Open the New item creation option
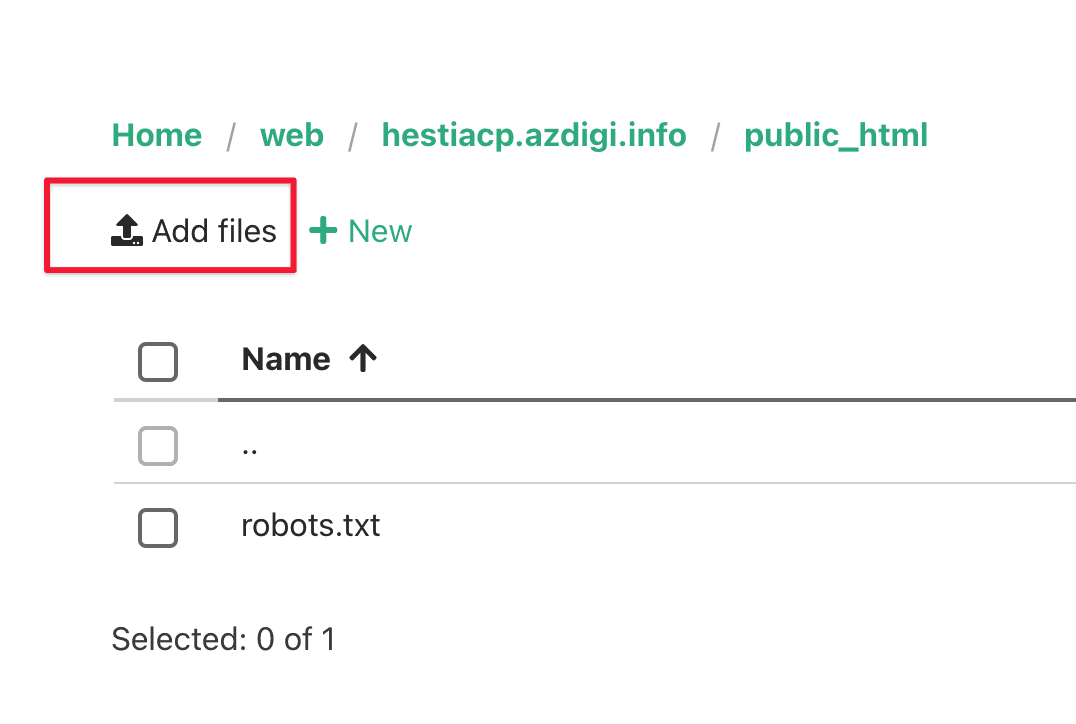Viewport: 1076px width, 724px height. click(360, 230)
